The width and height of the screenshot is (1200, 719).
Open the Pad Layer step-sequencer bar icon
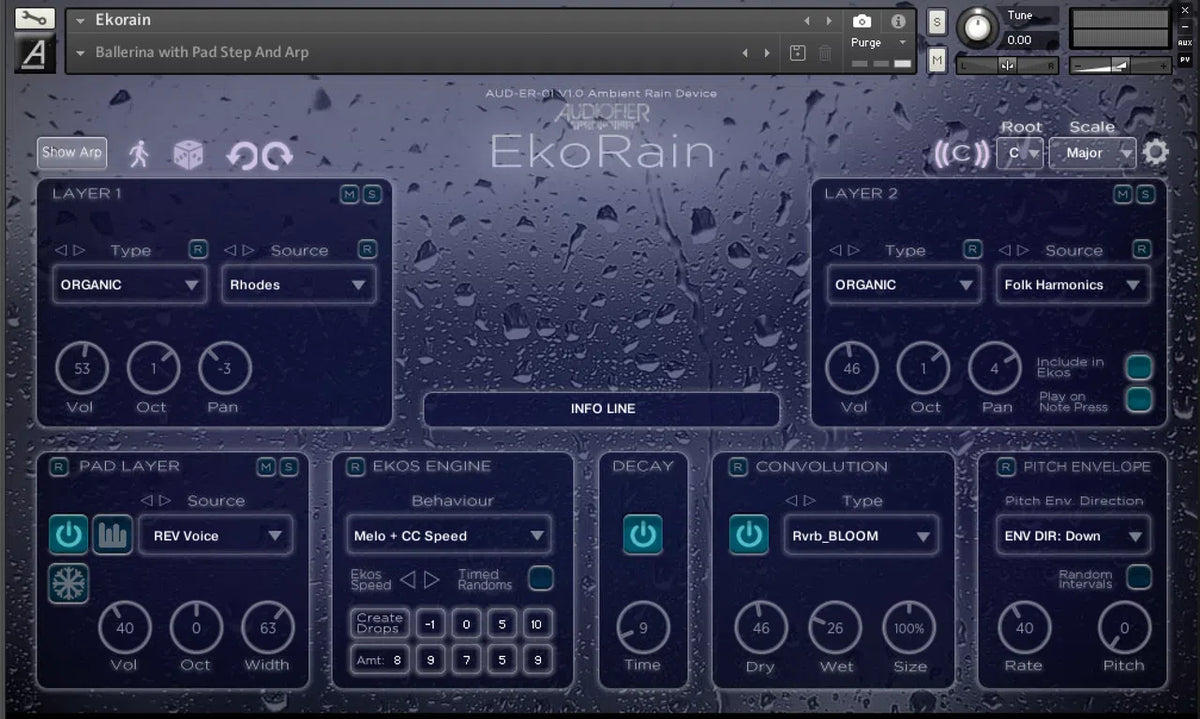(x=112, y=535)
